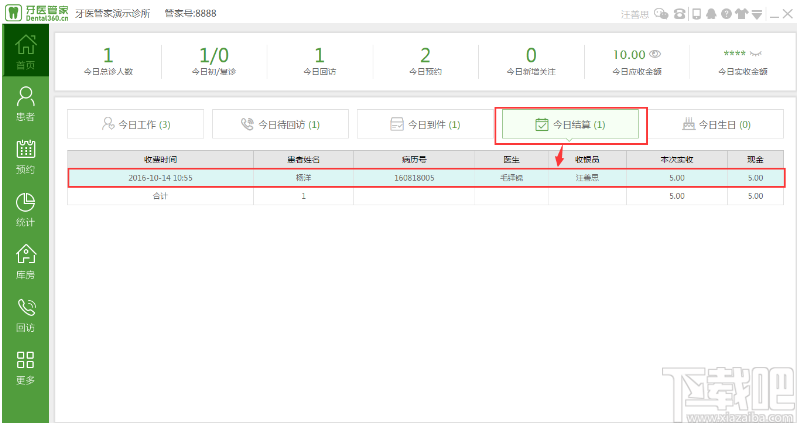Switch to the 今日工作 (3) tab

point(135,124)
